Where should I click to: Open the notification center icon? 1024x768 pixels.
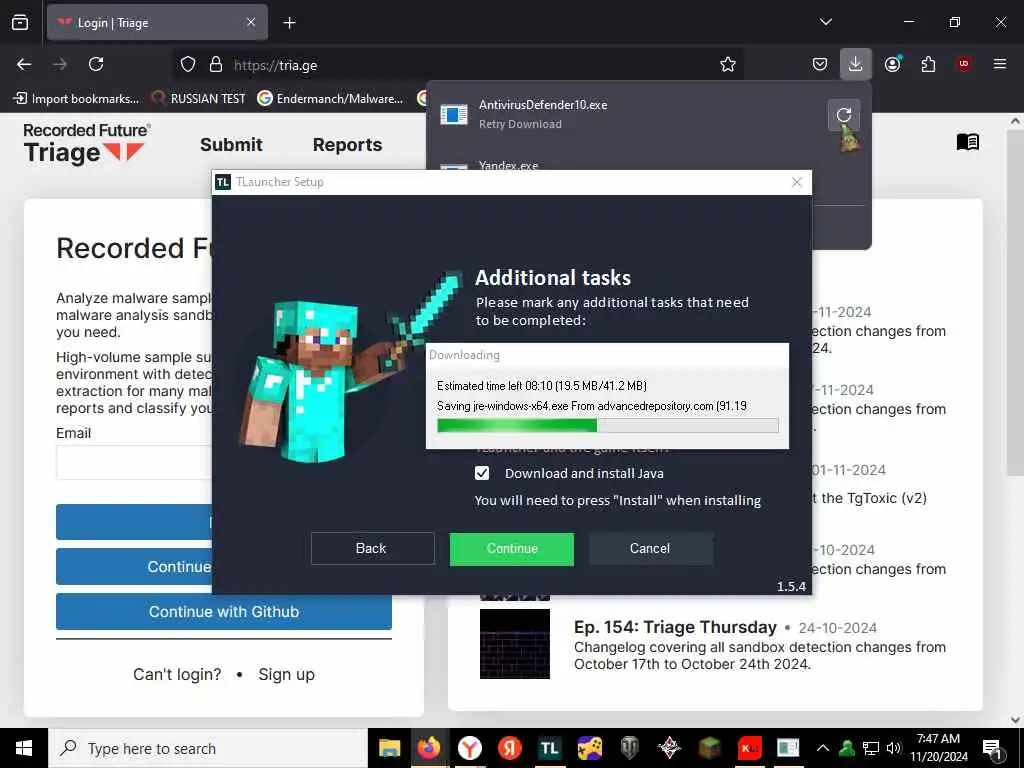tap(992, 749)
